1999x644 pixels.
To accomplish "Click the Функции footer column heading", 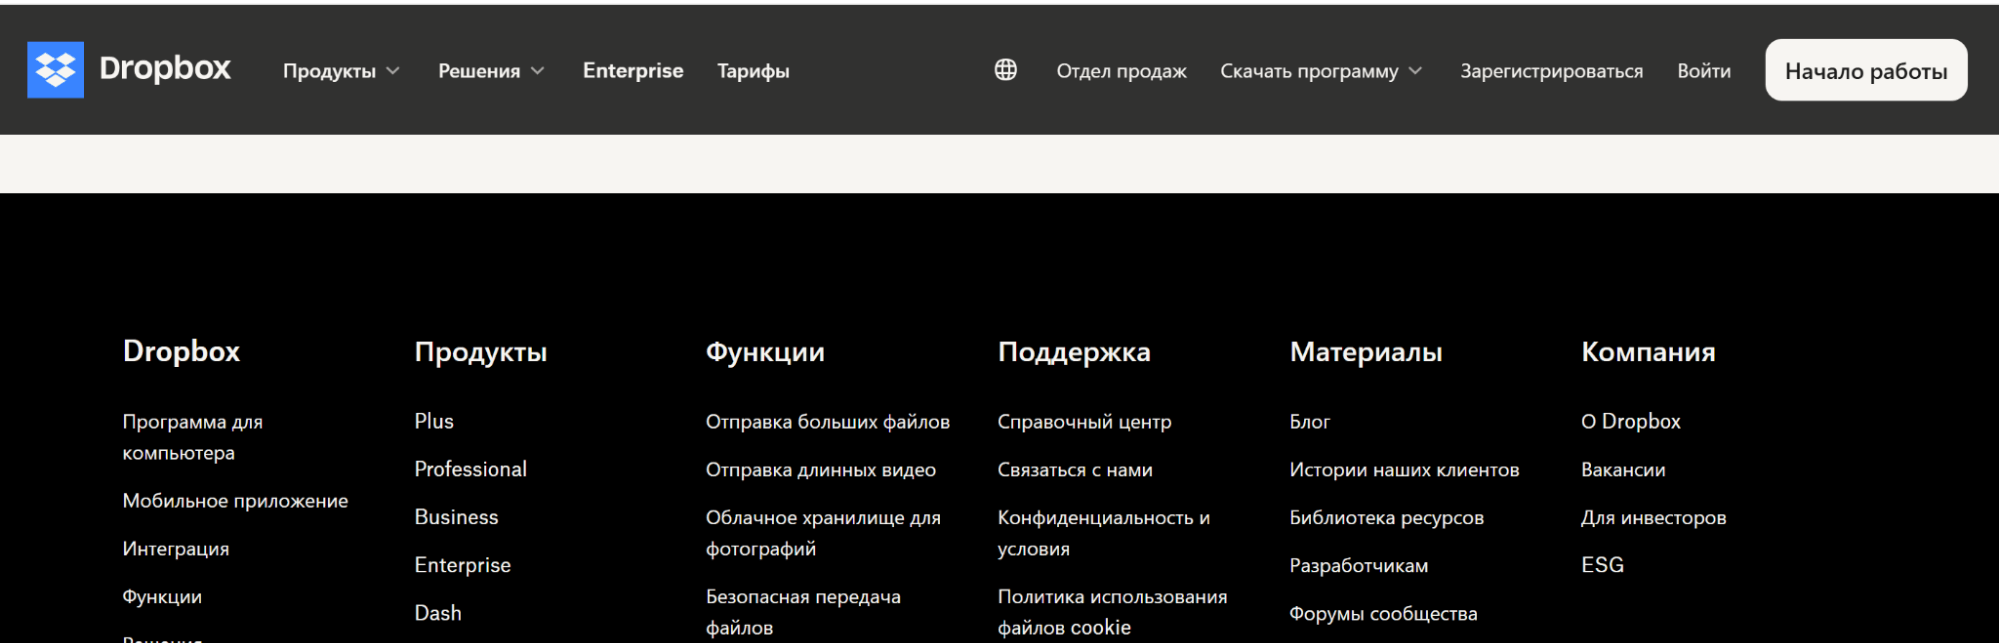I will [765, 352].
